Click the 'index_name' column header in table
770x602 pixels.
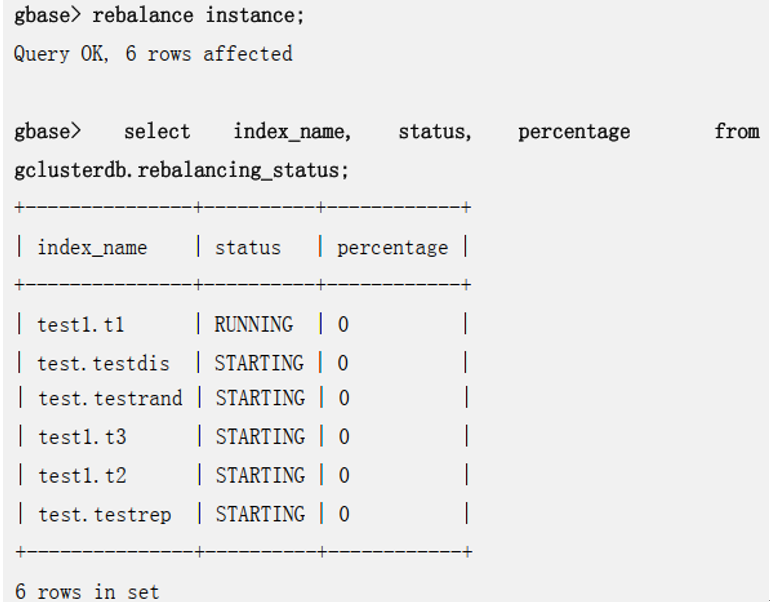92,248
